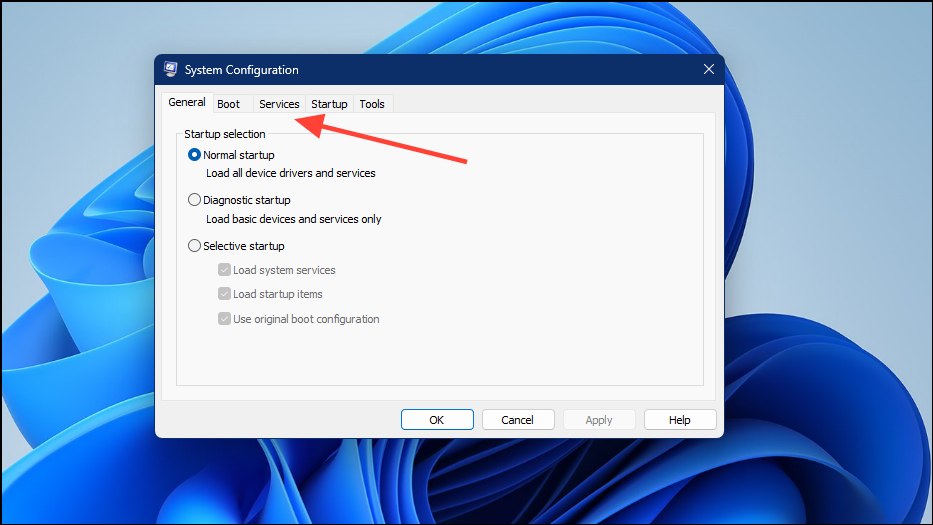Viewport: 933px width, 525px height.
Task: Click the 'Load basic devices and services only' text
Action: pos(293,219)
